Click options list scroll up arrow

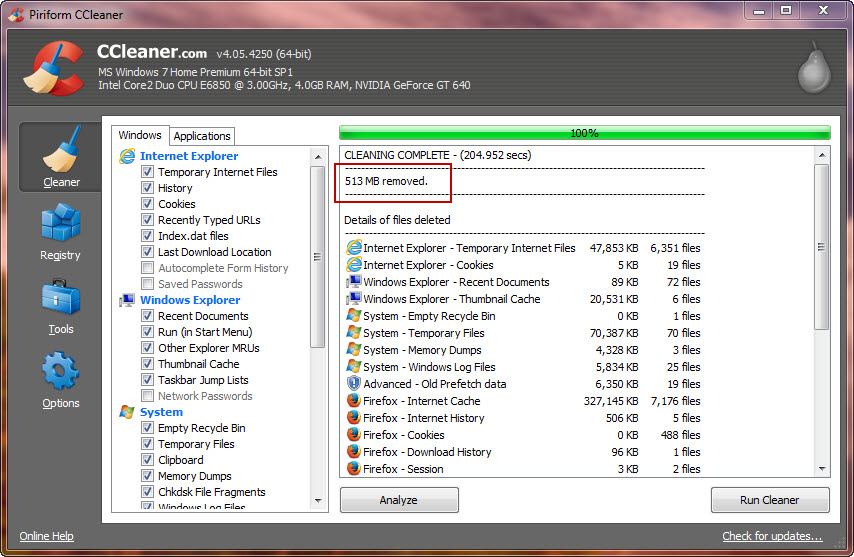[x=318, y=156]
